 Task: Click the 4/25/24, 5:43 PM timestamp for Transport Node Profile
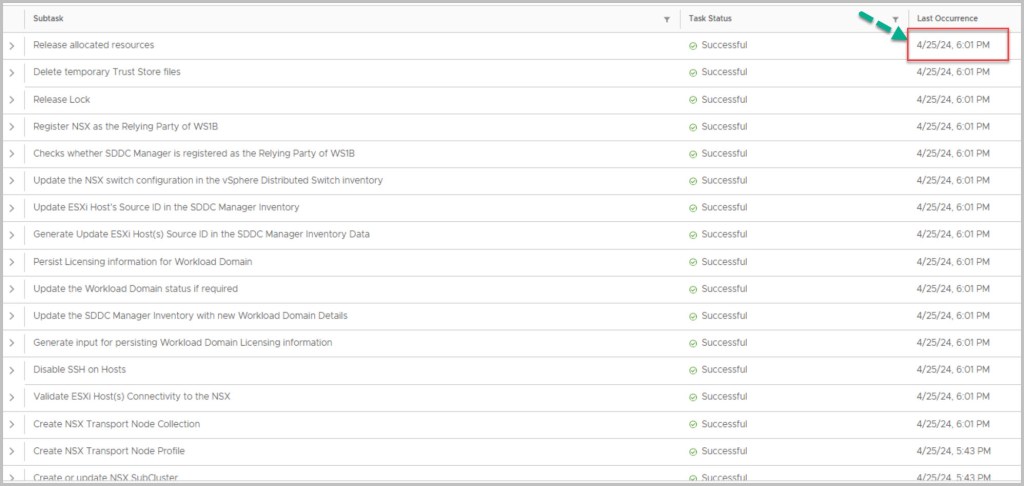tap(953, 451)
